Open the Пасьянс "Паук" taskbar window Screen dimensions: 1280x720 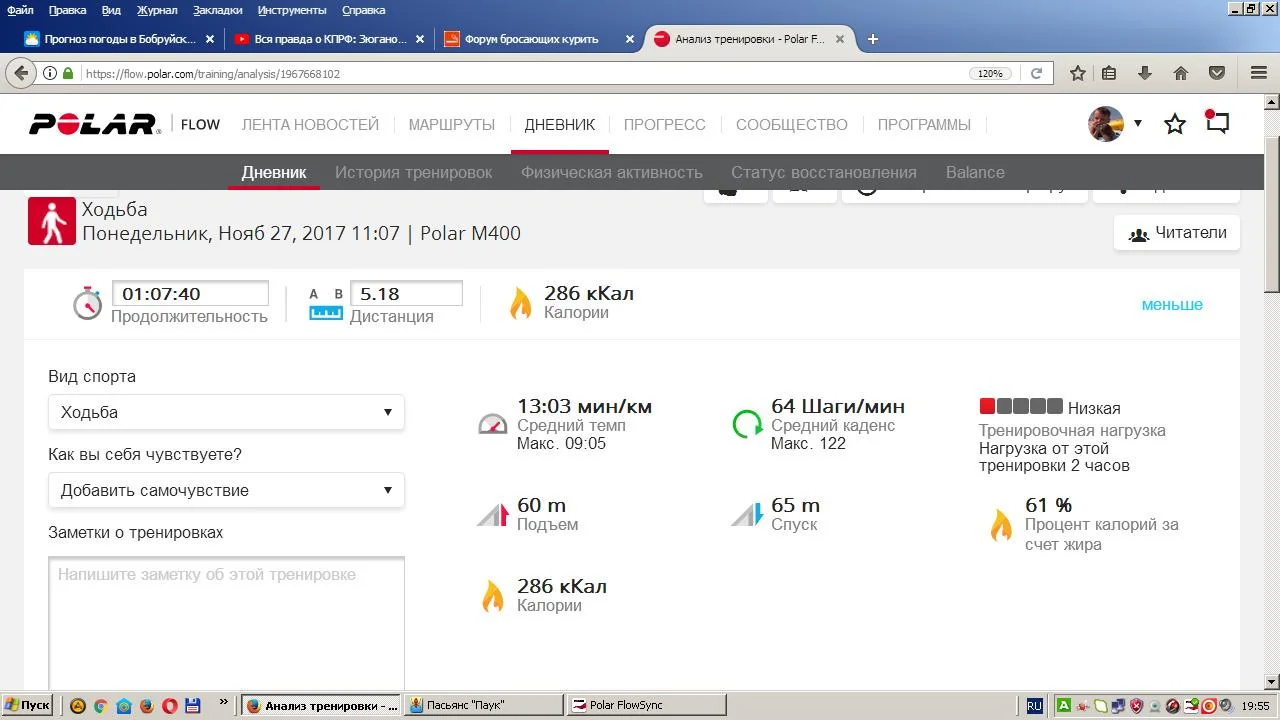pos(484,705)
